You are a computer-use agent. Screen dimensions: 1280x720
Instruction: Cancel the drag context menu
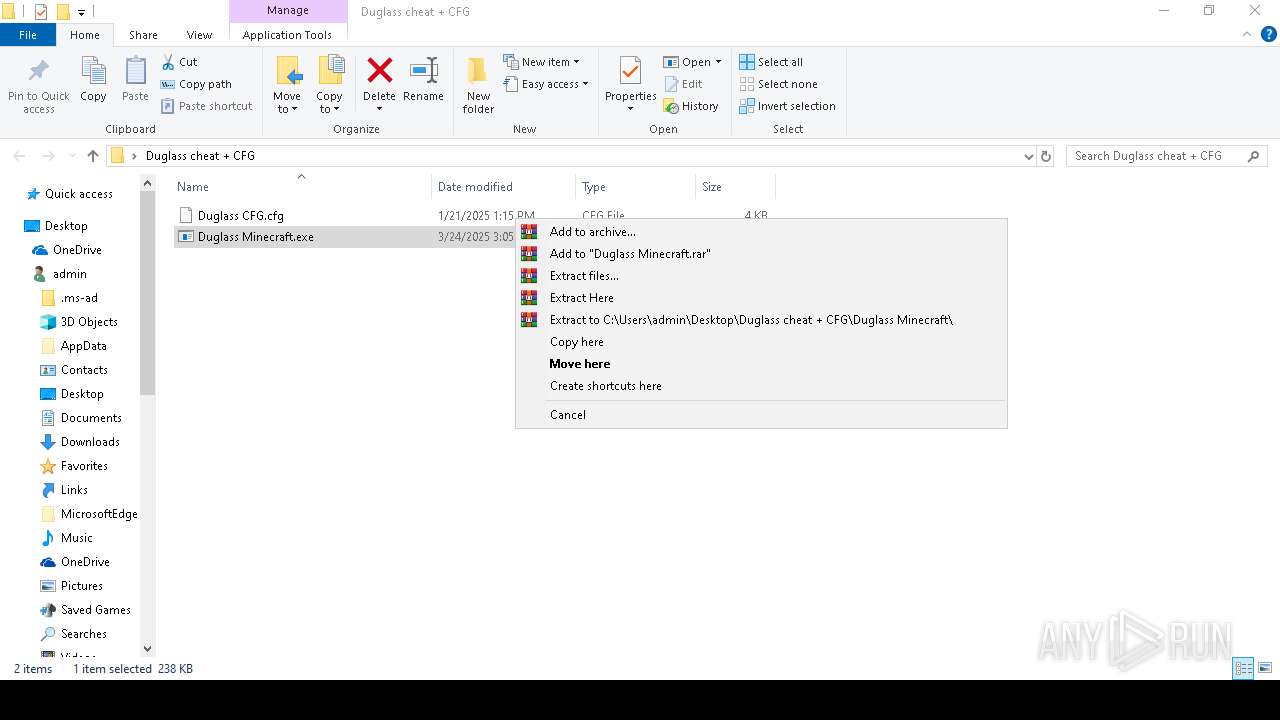coord(761,415)
